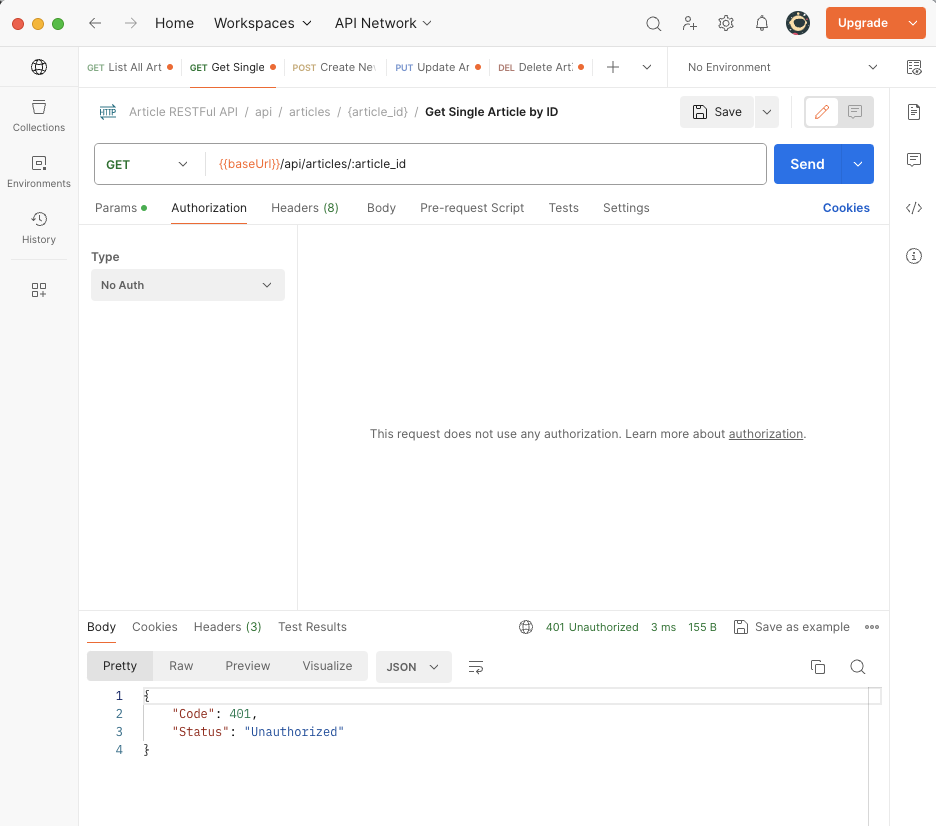936x826 pixels.
Task: Click the request URL input field
Action: (x=480, y=164)
